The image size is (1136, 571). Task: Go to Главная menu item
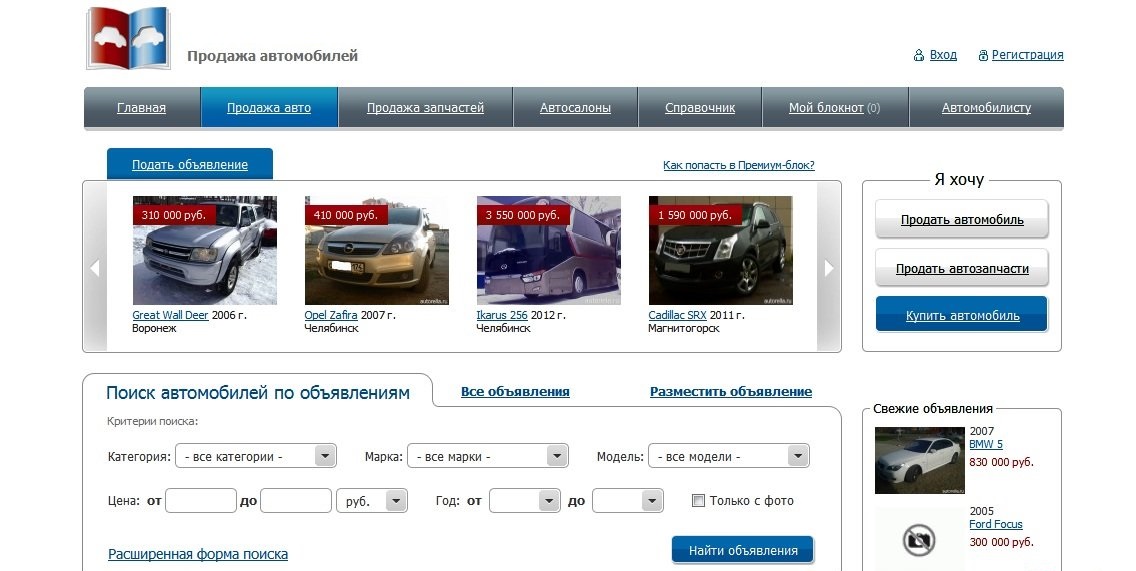pyautogui.click(x=141, y=107)
